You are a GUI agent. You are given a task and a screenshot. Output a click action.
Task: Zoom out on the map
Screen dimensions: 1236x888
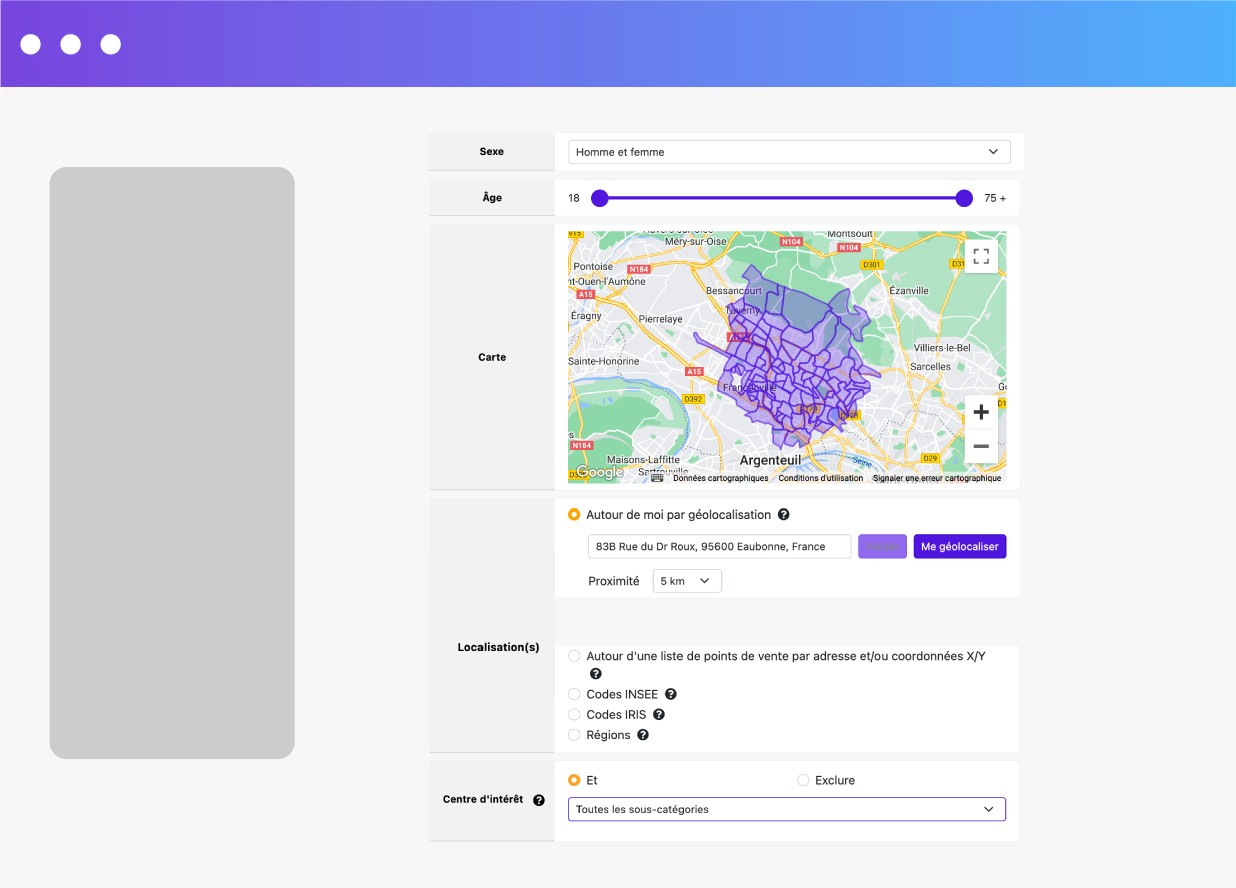tap(981, 446)
